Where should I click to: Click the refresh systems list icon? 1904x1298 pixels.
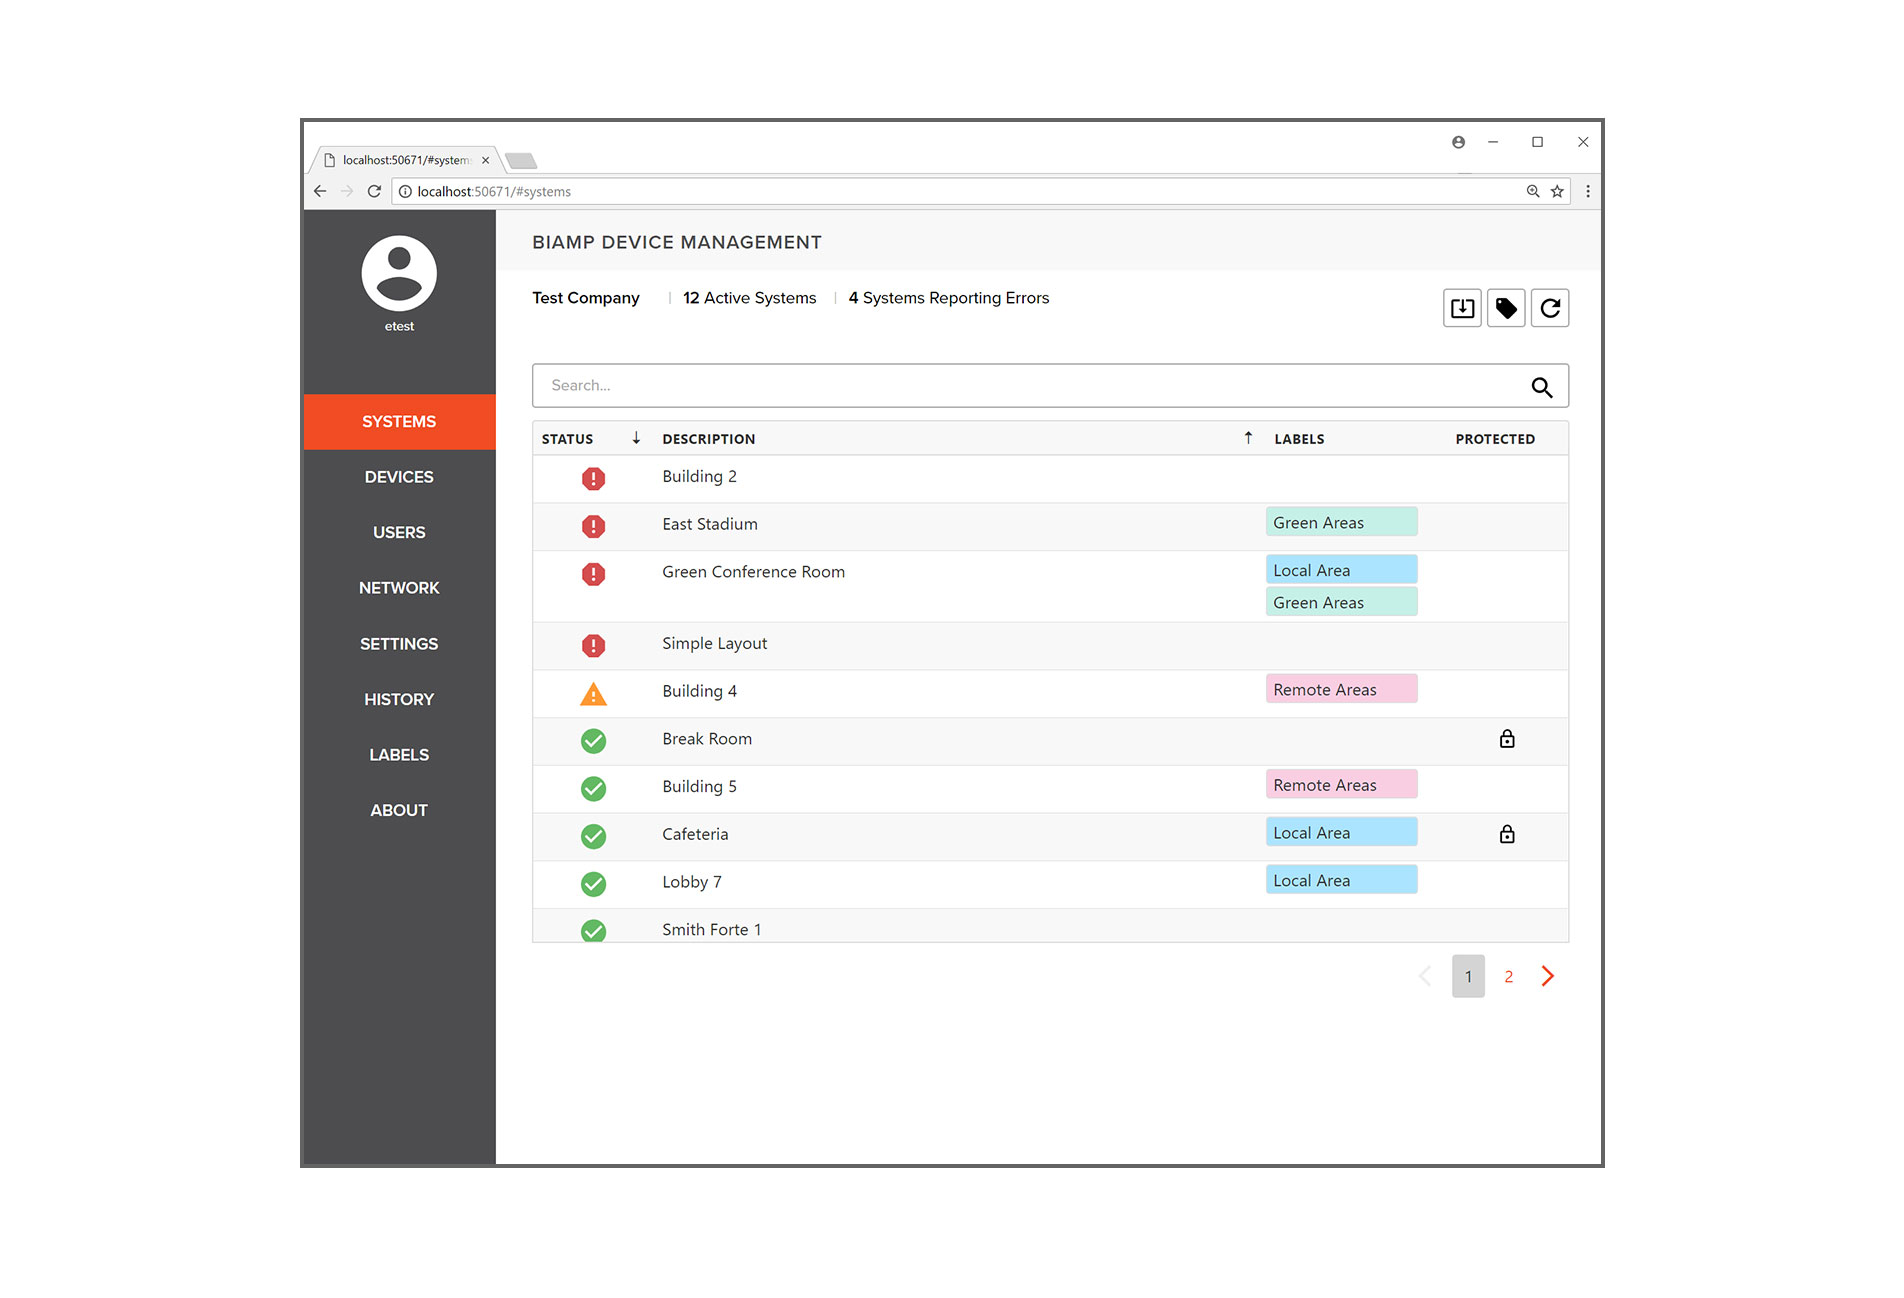[1550, 308]
